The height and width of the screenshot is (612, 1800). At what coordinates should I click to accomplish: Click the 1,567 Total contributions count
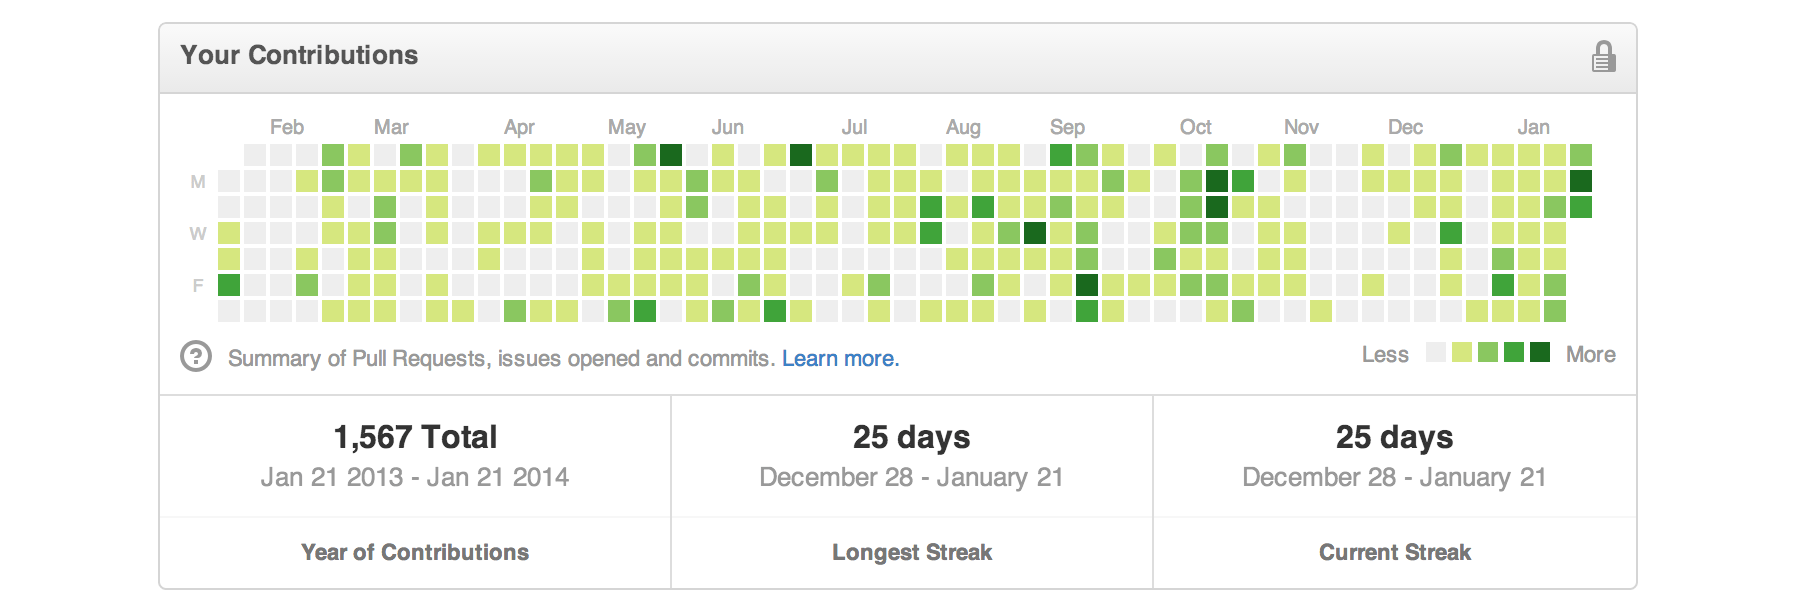pyautogui.click(x=415, y=437)
